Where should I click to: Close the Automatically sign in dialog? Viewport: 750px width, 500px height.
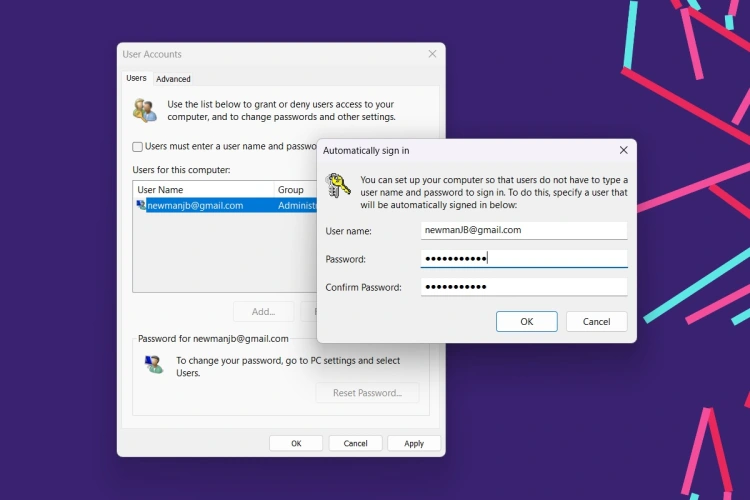click(x=623, y=150)
